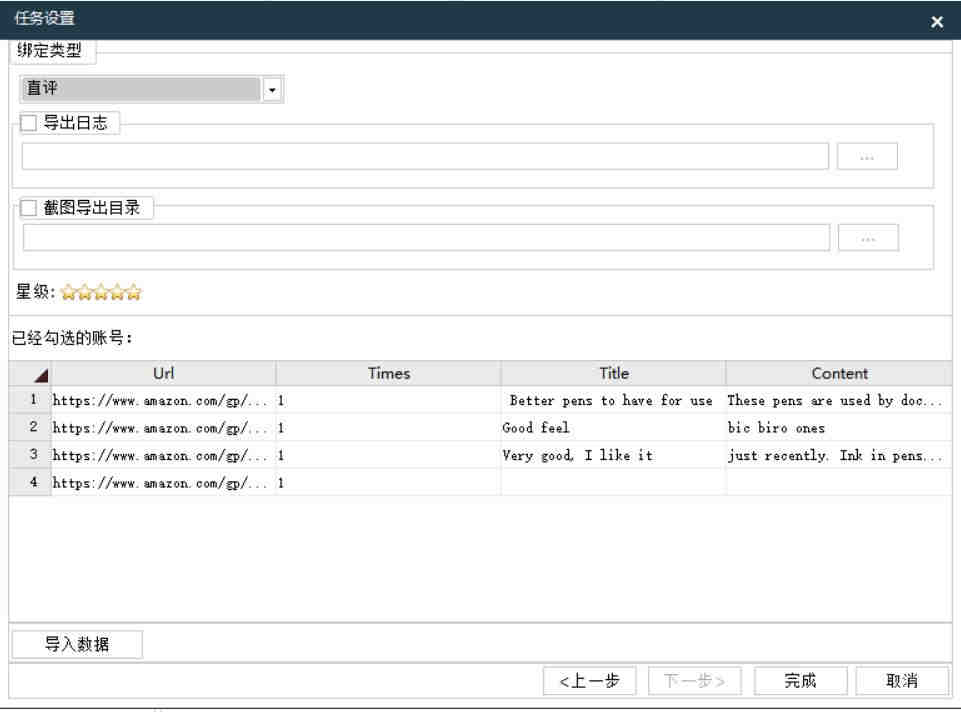Select the empty Title cell in row 4
The image size is (961, 712).
(613, 483)
